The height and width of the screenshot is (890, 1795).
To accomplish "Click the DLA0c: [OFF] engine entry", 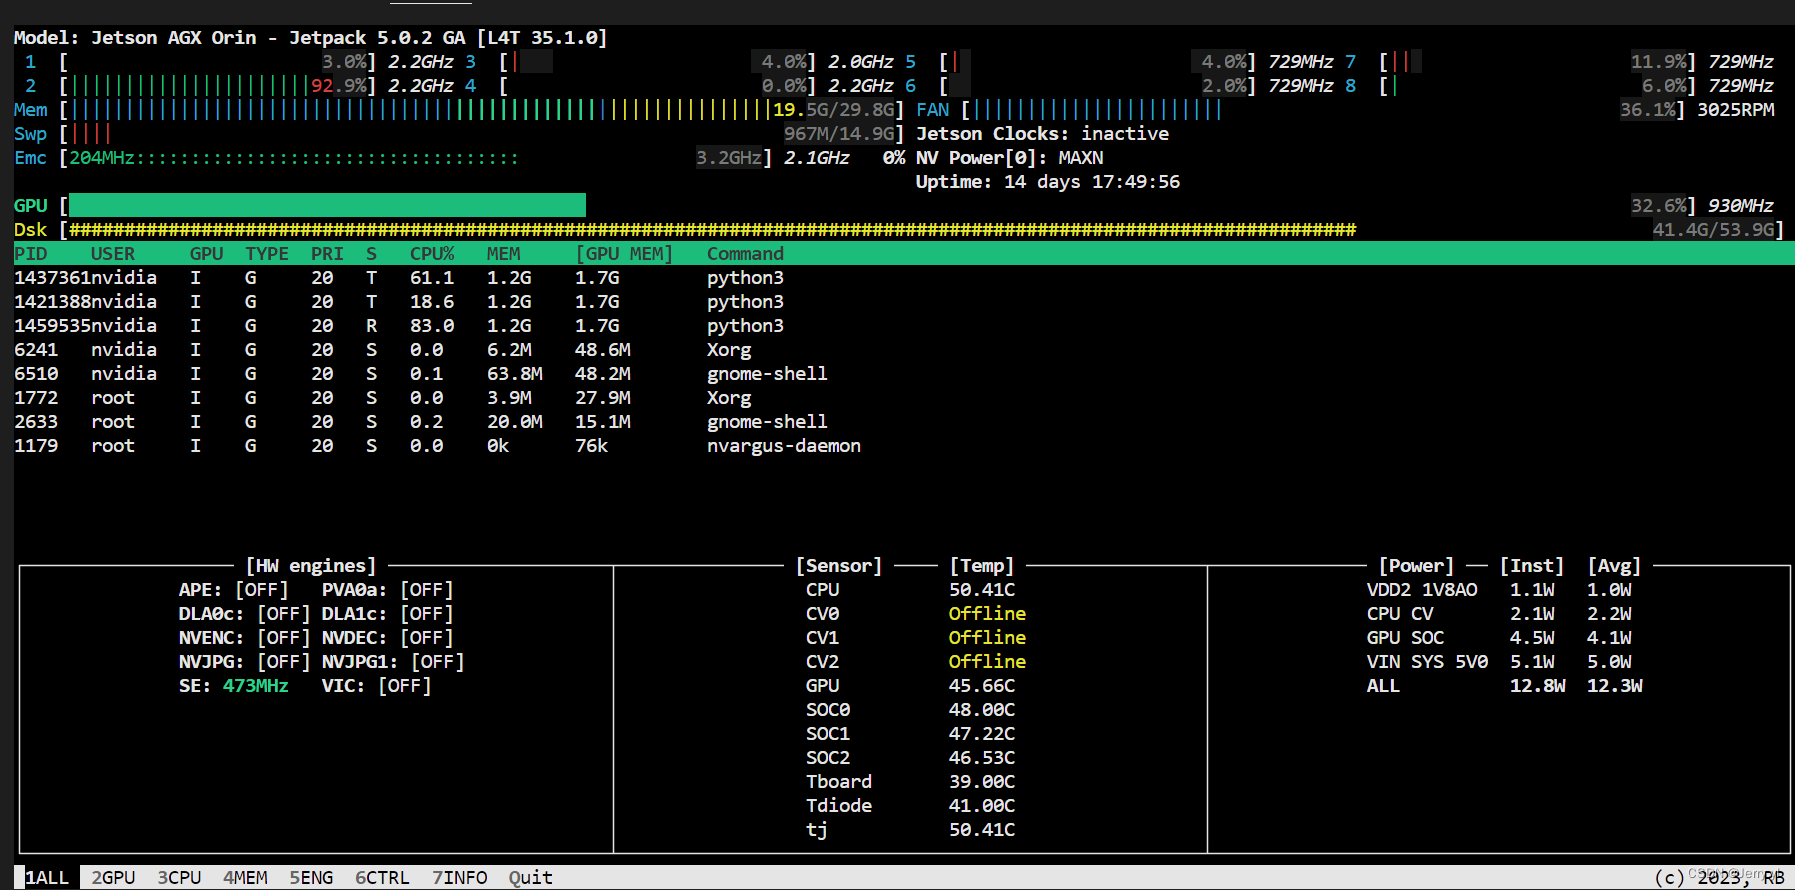I will coord(244,613).
